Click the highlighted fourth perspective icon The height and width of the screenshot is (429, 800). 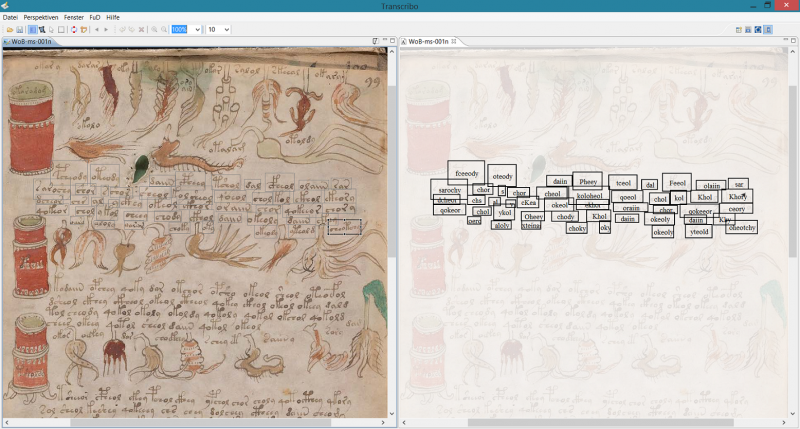768,30
